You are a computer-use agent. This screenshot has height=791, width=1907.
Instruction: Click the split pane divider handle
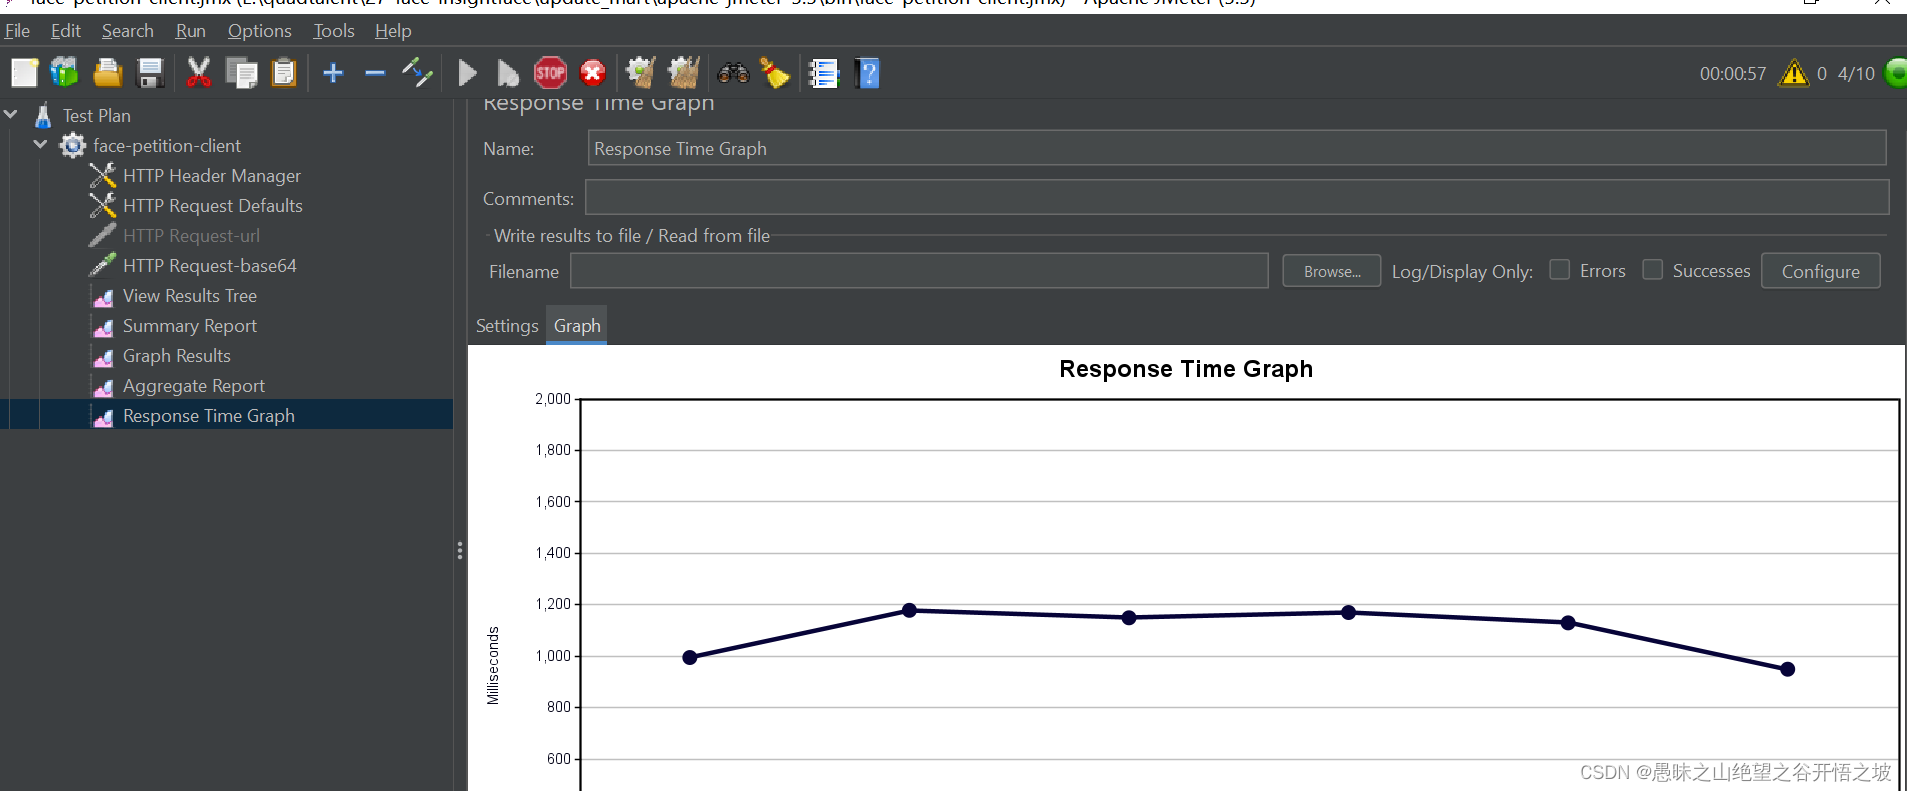pos(460,550)
